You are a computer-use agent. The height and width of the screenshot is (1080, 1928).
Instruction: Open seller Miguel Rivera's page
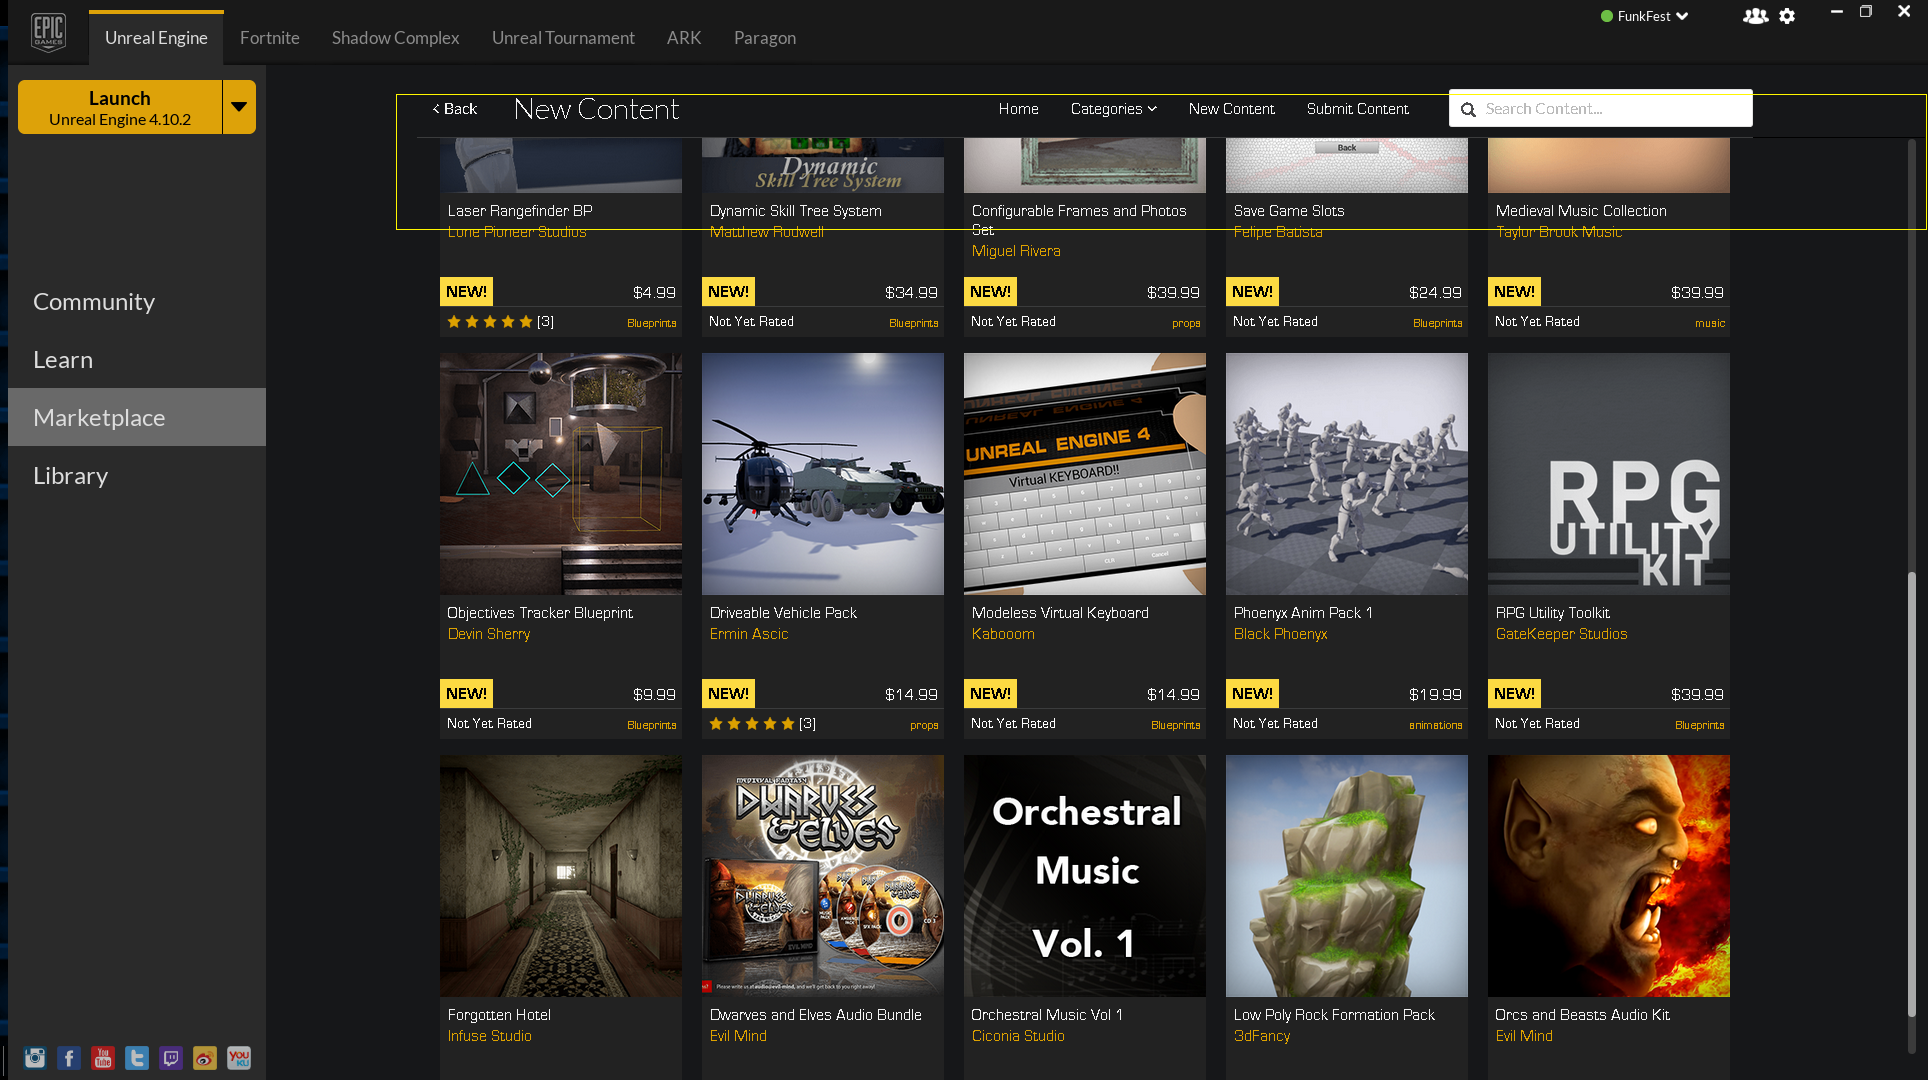1016,251
